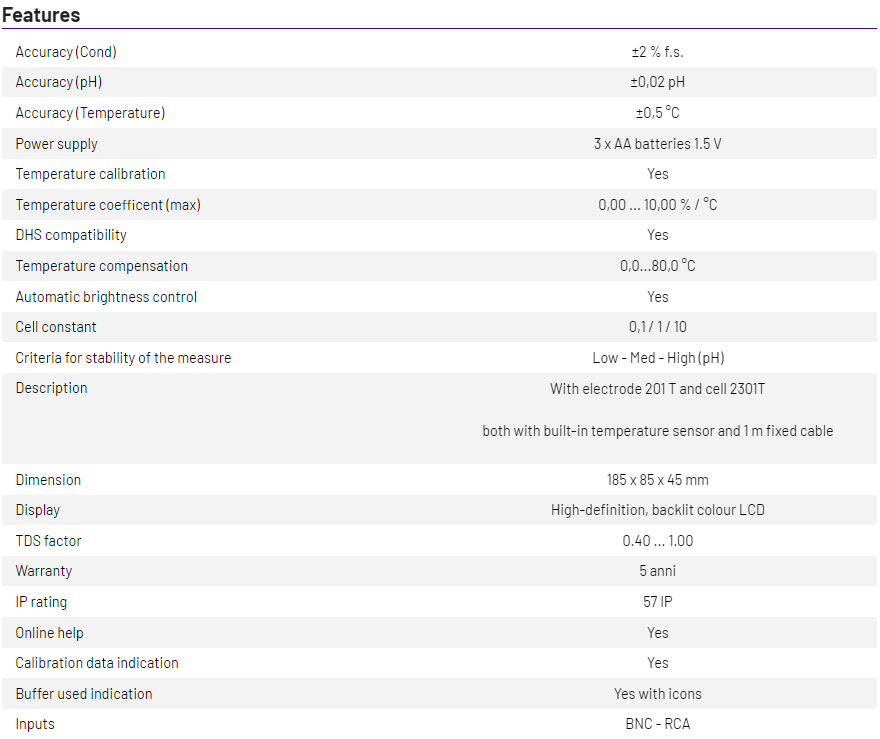Click the Accuracy (Cond) row label
The image size is (880, 739).
click(x=66, y=52)
